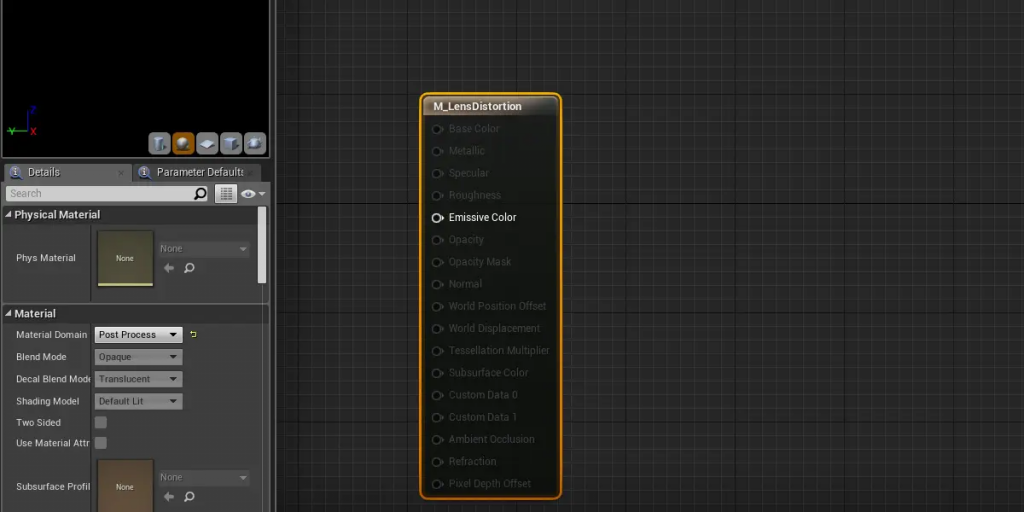
Task: Open the eye view options in Details
Action: click(x=250, y=194)
